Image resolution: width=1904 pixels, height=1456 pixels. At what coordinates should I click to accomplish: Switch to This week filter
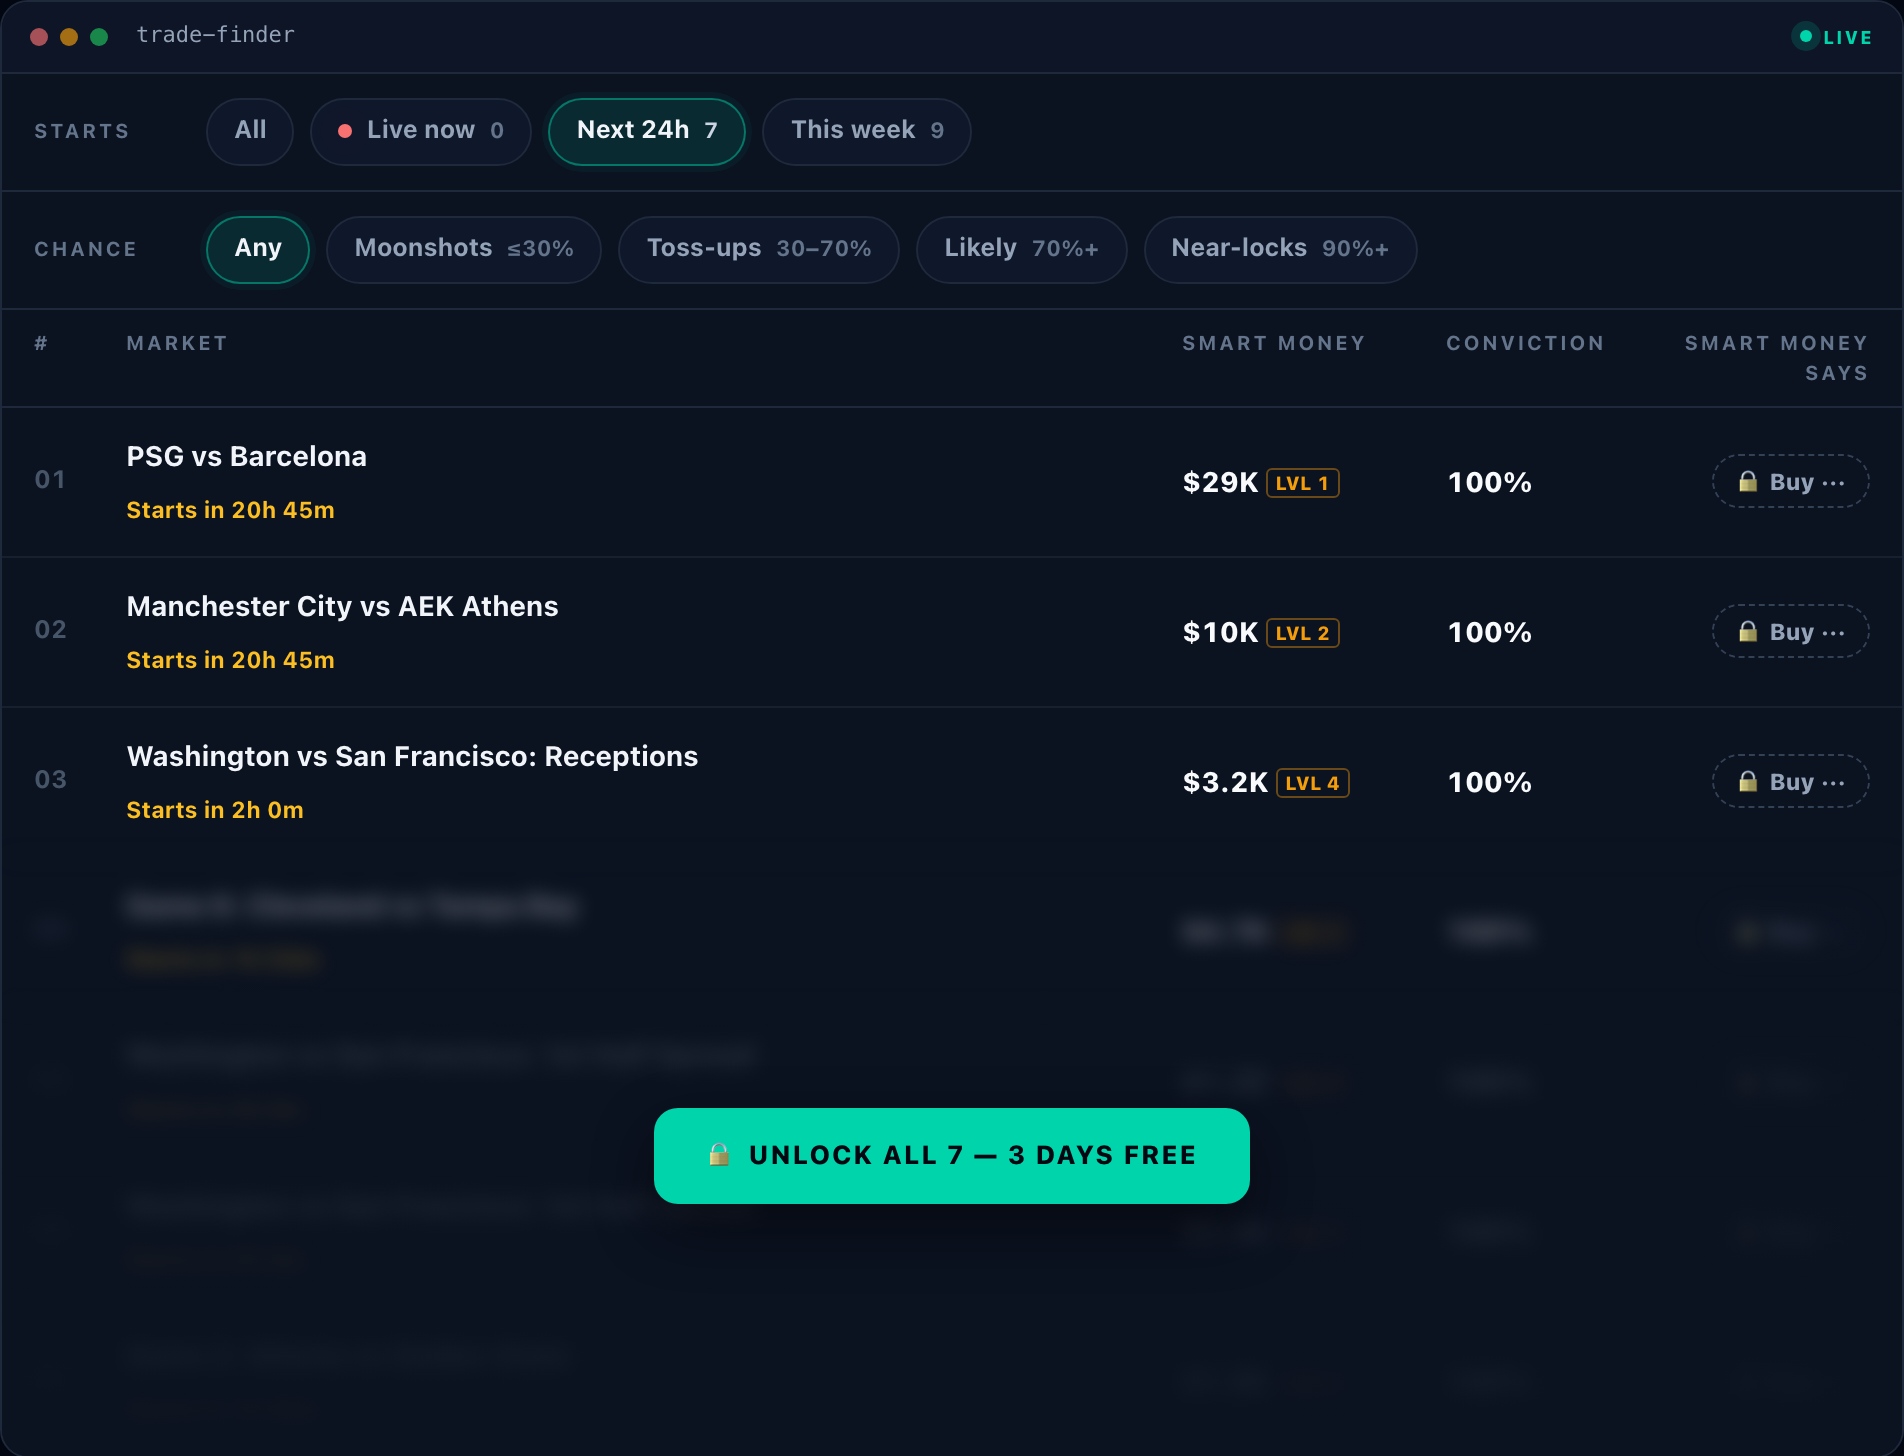867,131
